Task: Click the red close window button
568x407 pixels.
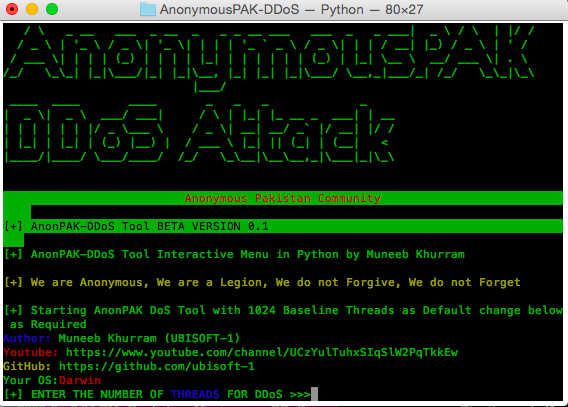Action: pos(12,9)
